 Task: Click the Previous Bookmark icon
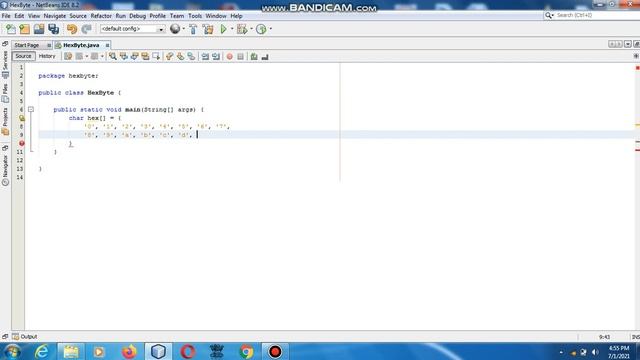click(x=169, y=56)
